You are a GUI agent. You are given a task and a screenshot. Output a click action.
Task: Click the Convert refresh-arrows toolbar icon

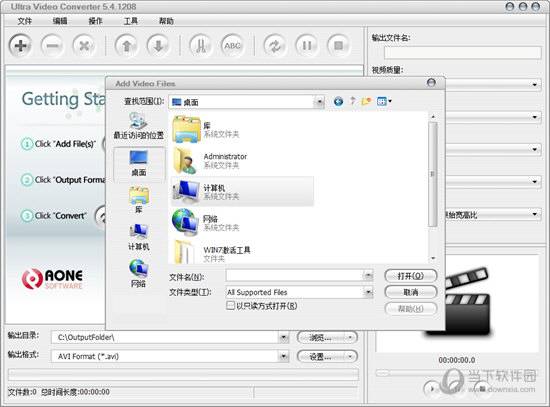(275, 45)
